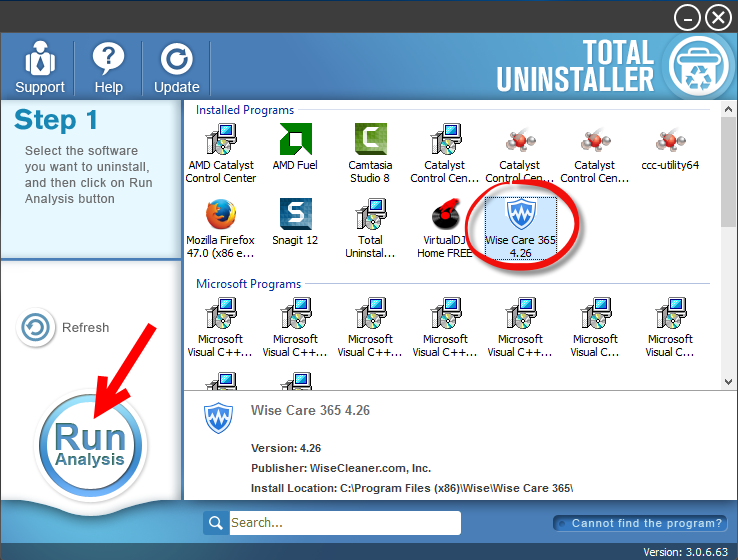
Task: Select Camtasia Studio 8 program
Action: tap(370, 153)
